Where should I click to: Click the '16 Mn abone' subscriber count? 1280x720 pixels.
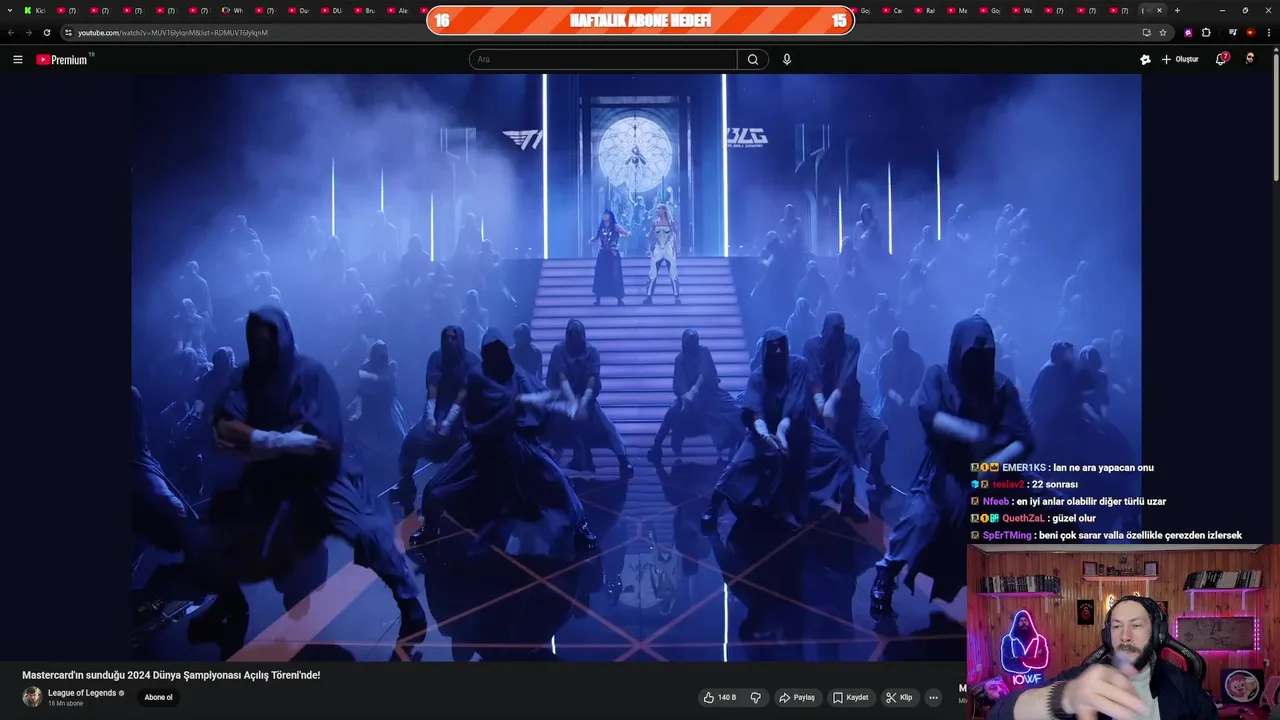coord(65,704)
